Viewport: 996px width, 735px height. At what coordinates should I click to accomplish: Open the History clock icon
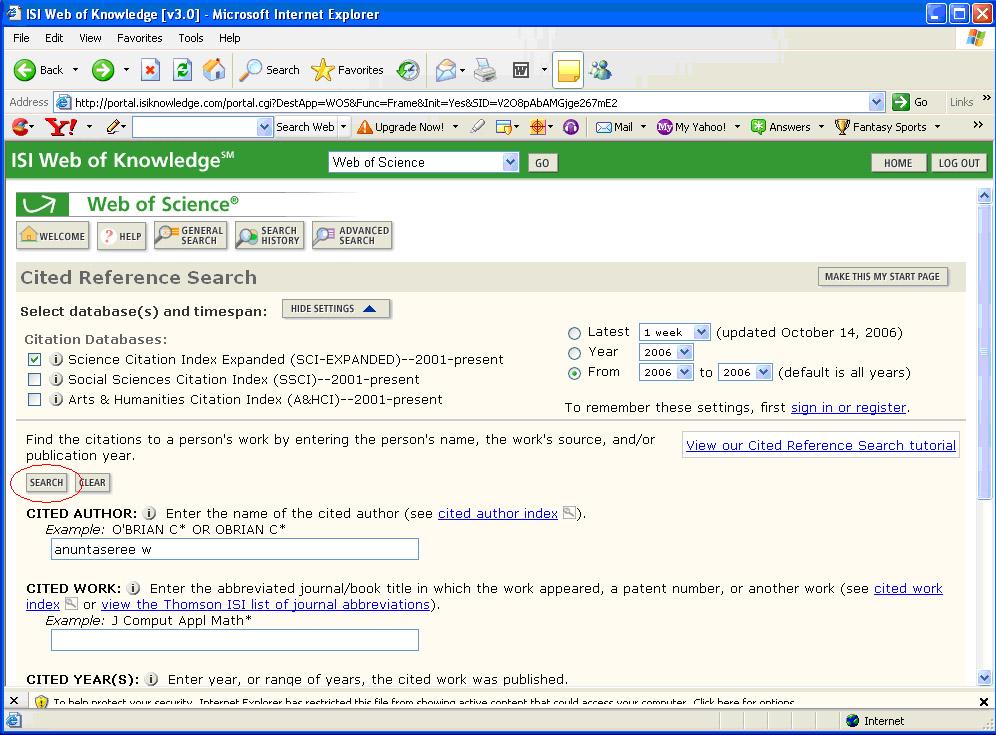408,70
